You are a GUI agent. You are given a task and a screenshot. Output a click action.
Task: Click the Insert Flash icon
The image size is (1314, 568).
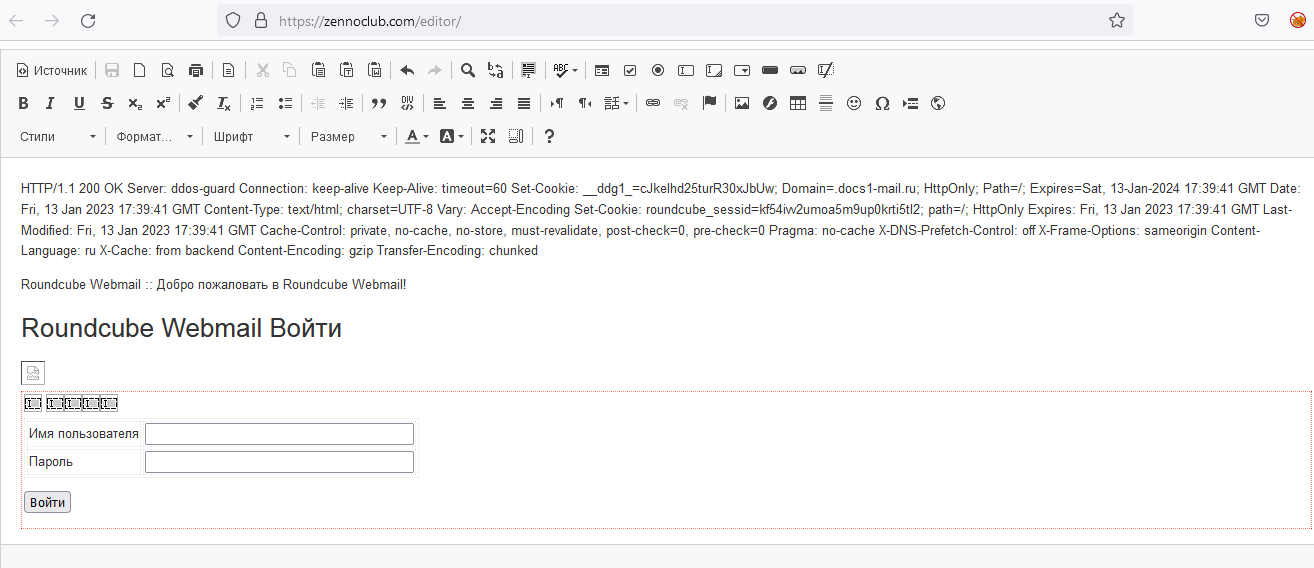click(770, 103)
